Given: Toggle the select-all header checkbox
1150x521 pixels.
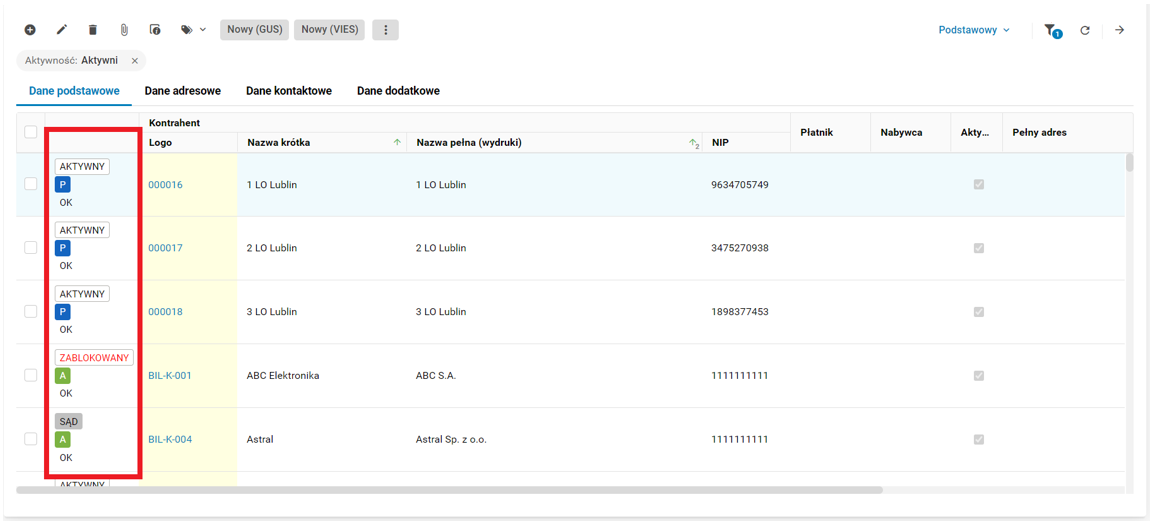Looking at the screenshot, I should pos(31,132).
